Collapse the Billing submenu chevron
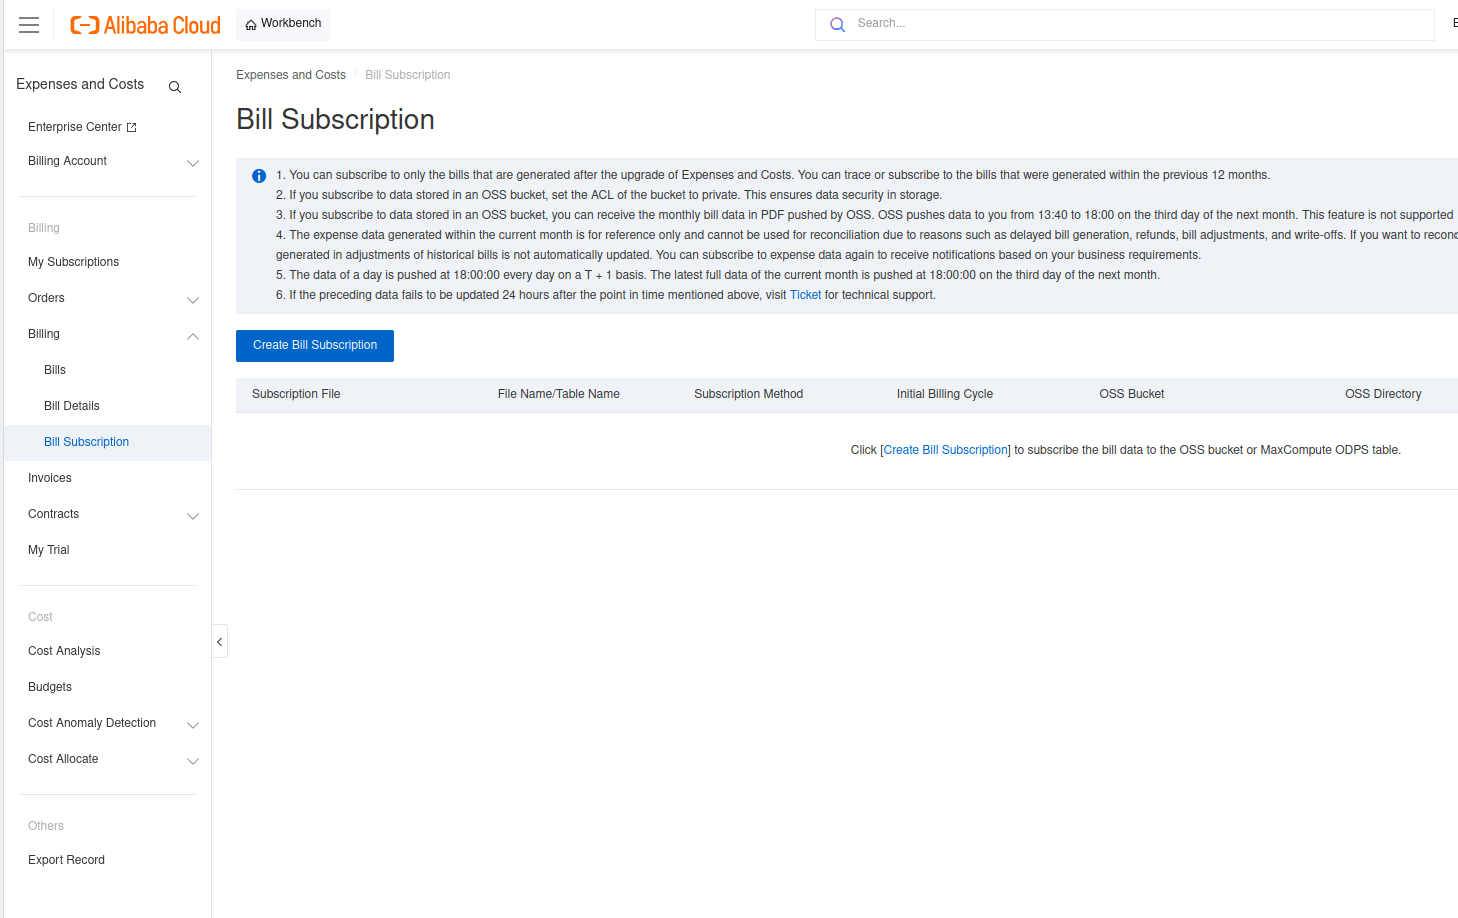The height and width of the screenshot is (918, 1458). (x=193, y=336)
